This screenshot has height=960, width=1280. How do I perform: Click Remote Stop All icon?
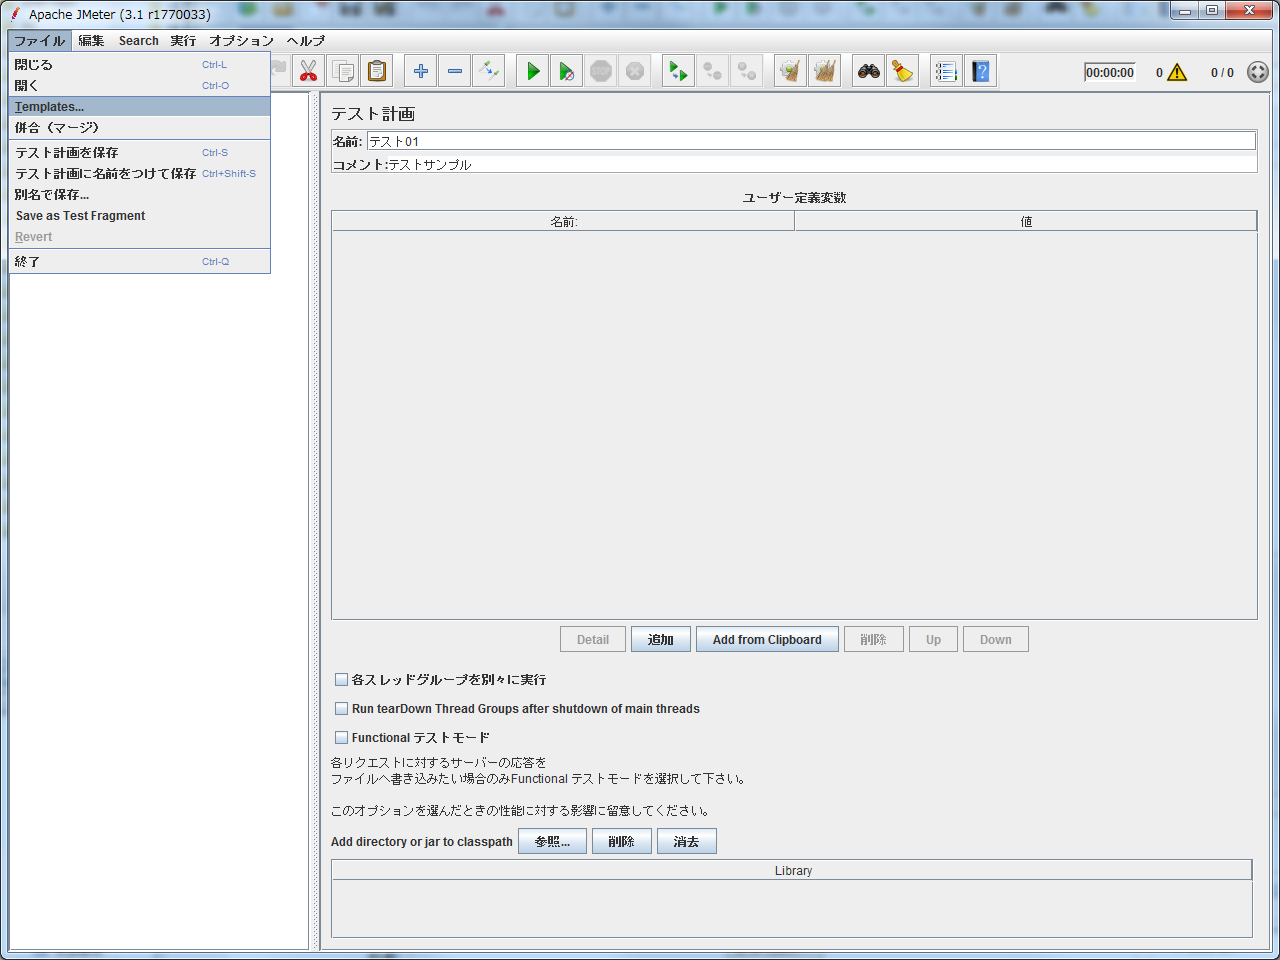(713, 71)
